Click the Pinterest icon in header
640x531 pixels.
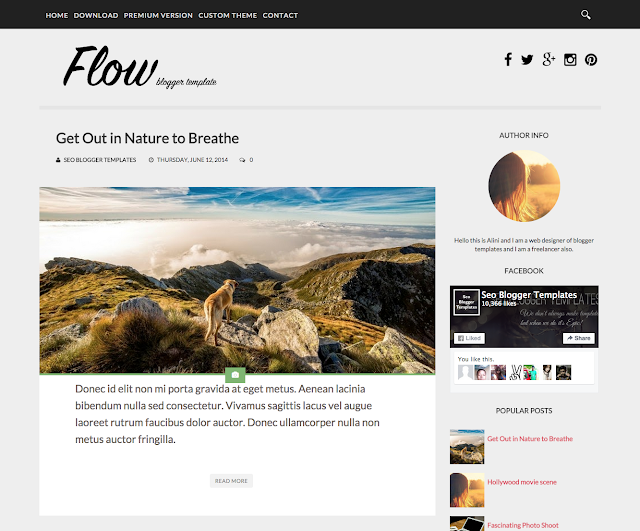click(x=591, y=60)
